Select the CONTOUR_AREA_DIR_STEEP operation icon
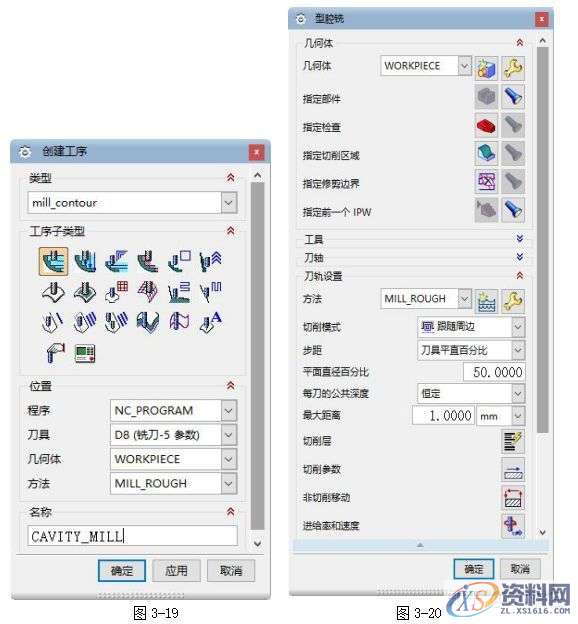Image resolution: width=578 pixels, height=624 pixels. click(x=211, y=292)
